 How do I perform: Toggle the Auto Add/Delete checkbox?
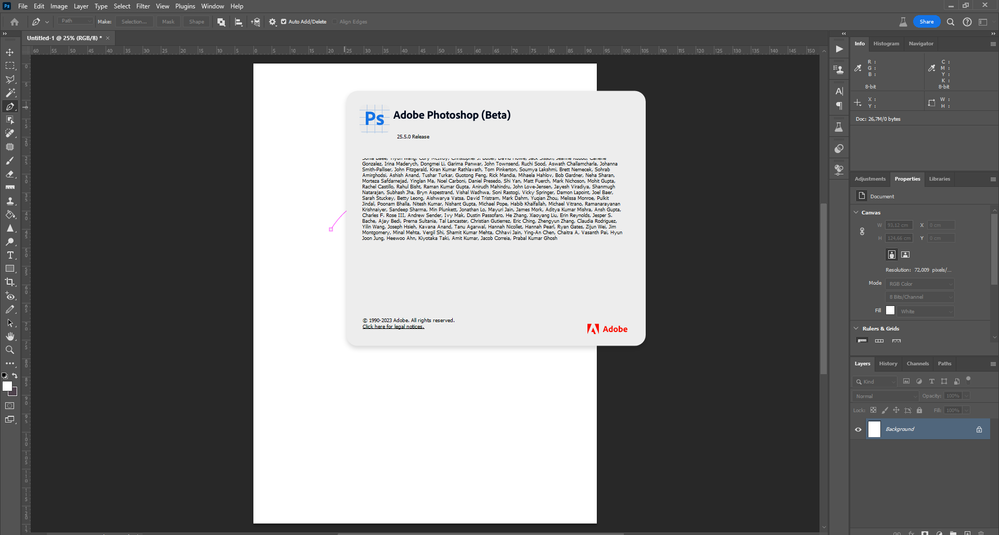pos(284,22)
